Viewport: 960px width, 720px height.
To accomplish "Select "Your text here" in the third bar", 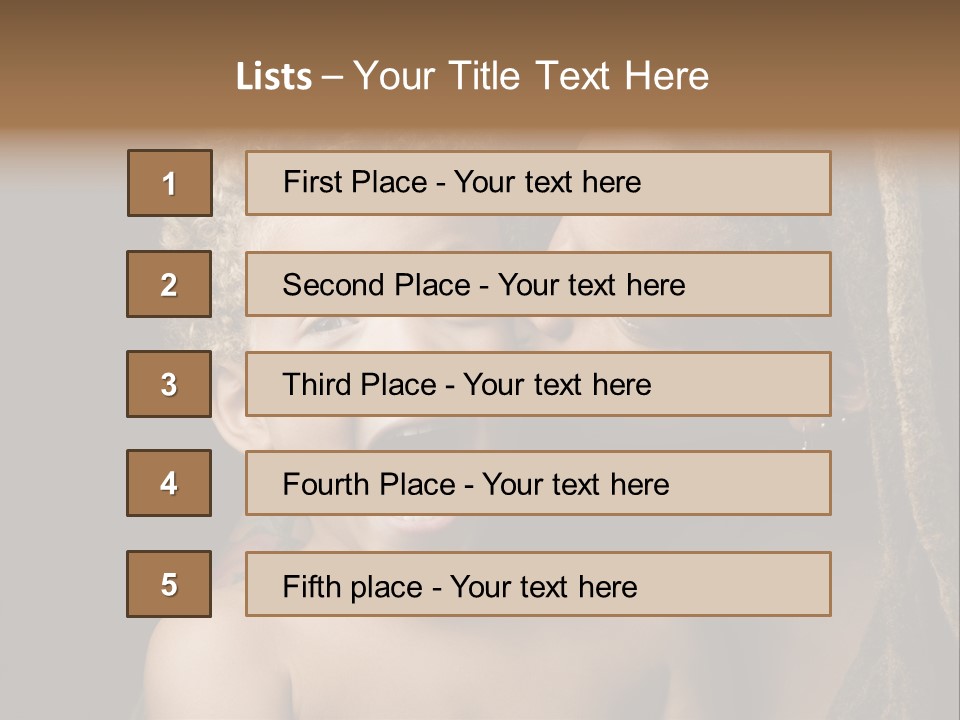I will pos(557,385).
